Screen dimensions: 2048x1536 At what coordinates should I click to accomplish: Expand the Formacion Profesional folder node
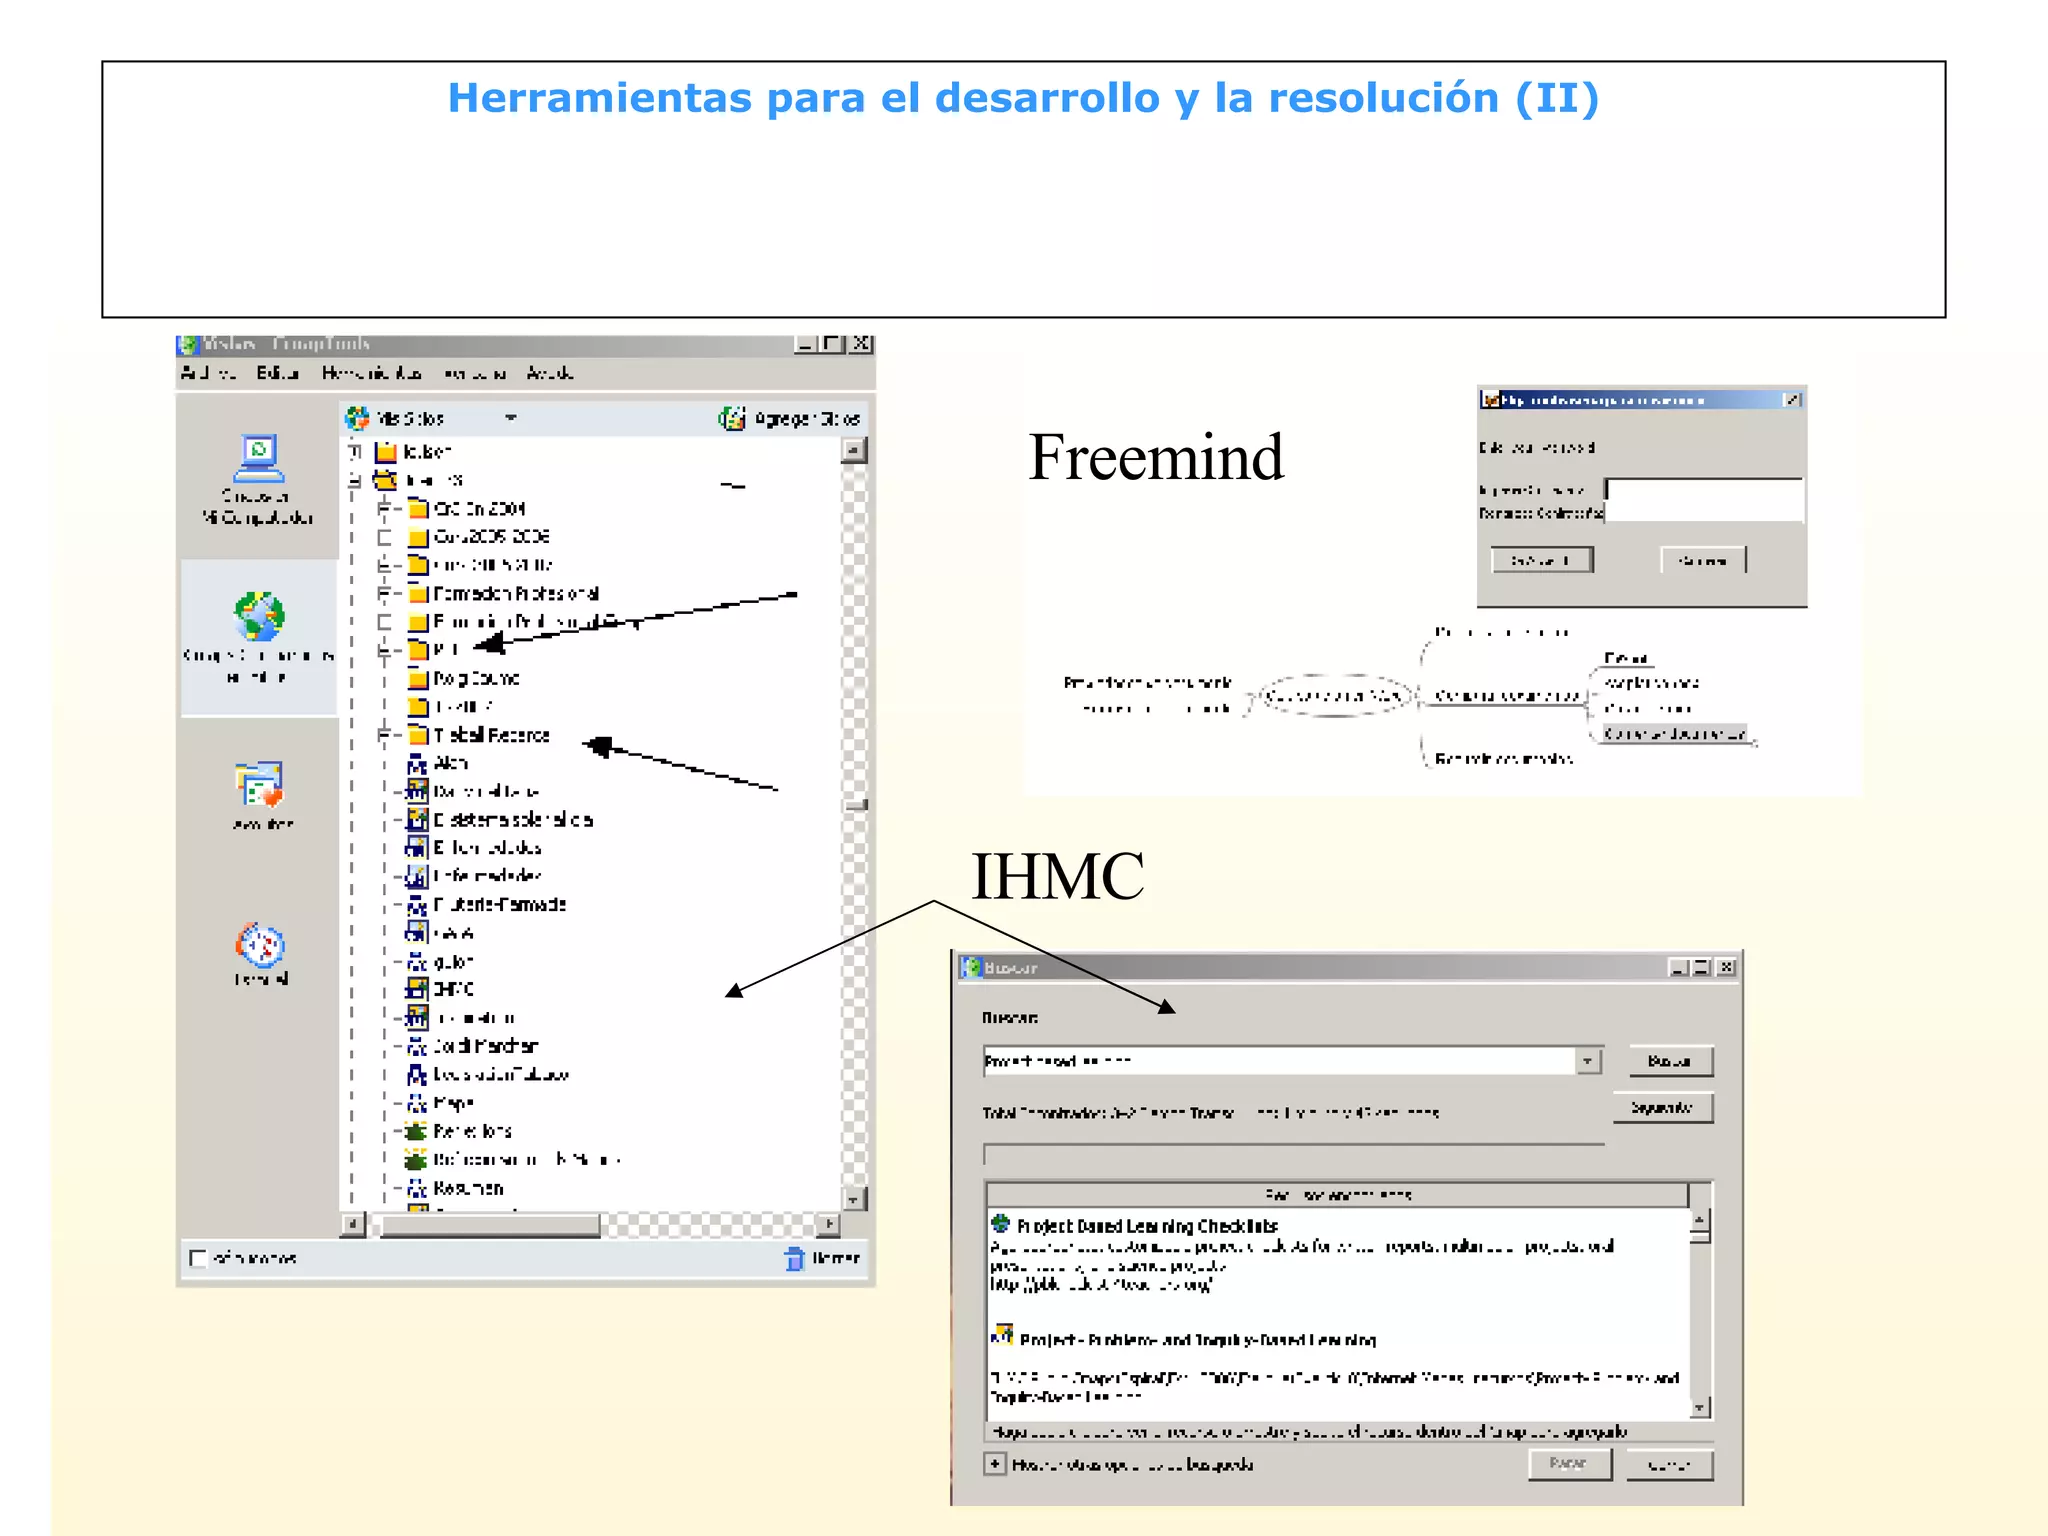[x=384, y=594]
